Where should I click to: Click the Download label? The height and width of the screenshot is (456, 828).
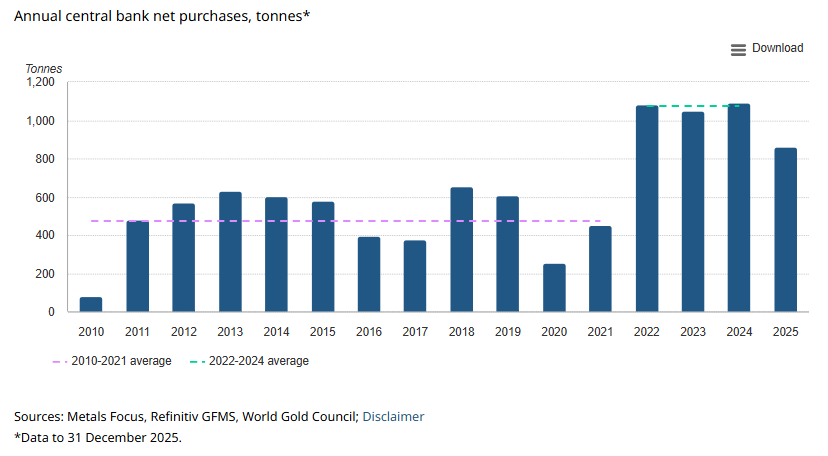(x=777, y=48)
